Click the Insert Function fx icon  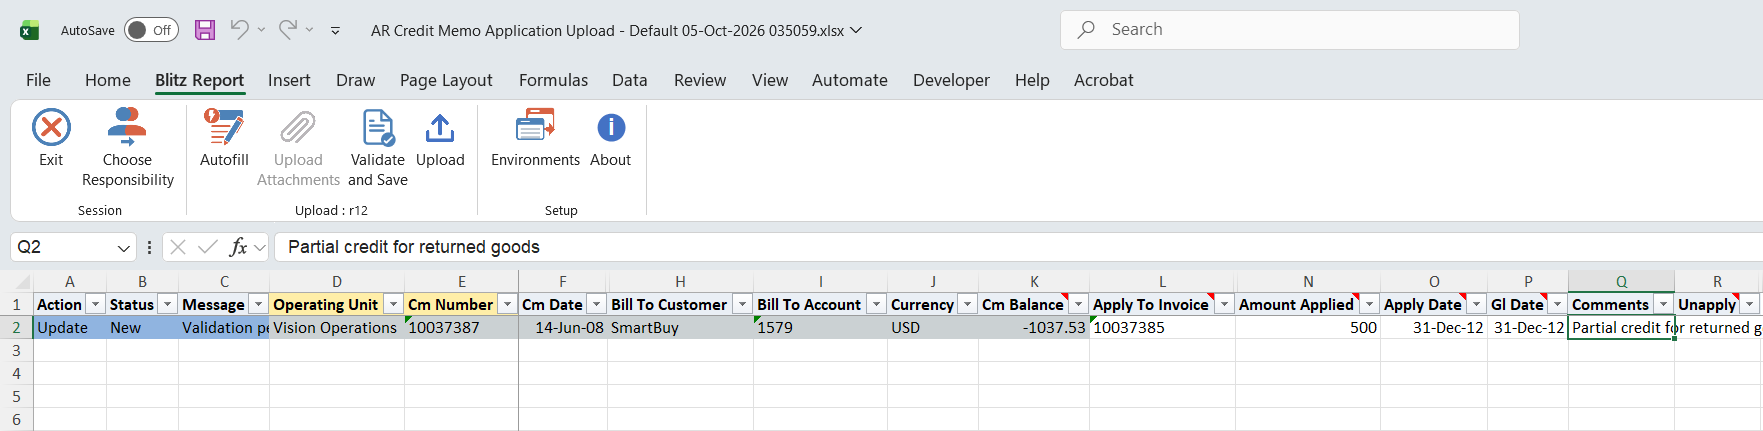[x=239, y=247]
